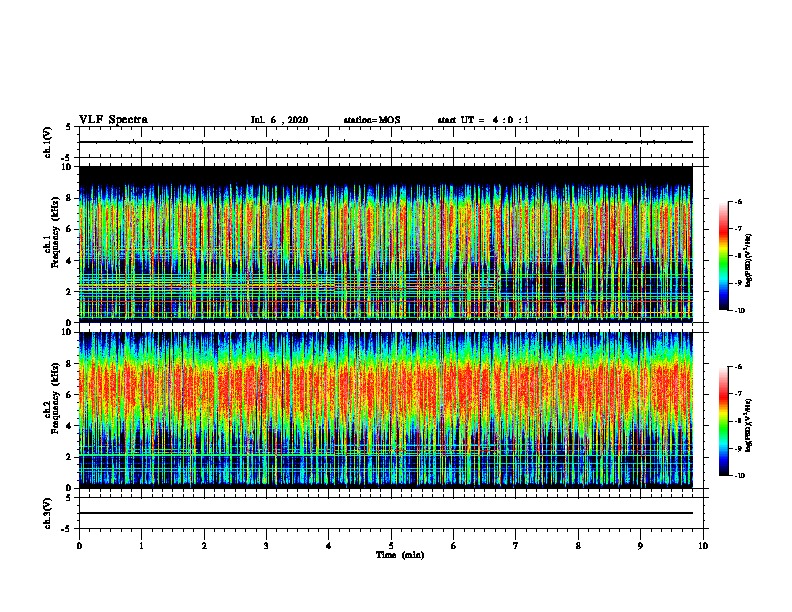Image resolution: width=792 pixels, height=612 pixels.
Task: Select the "start UT = 4:0:1" text
Action: 483,120
